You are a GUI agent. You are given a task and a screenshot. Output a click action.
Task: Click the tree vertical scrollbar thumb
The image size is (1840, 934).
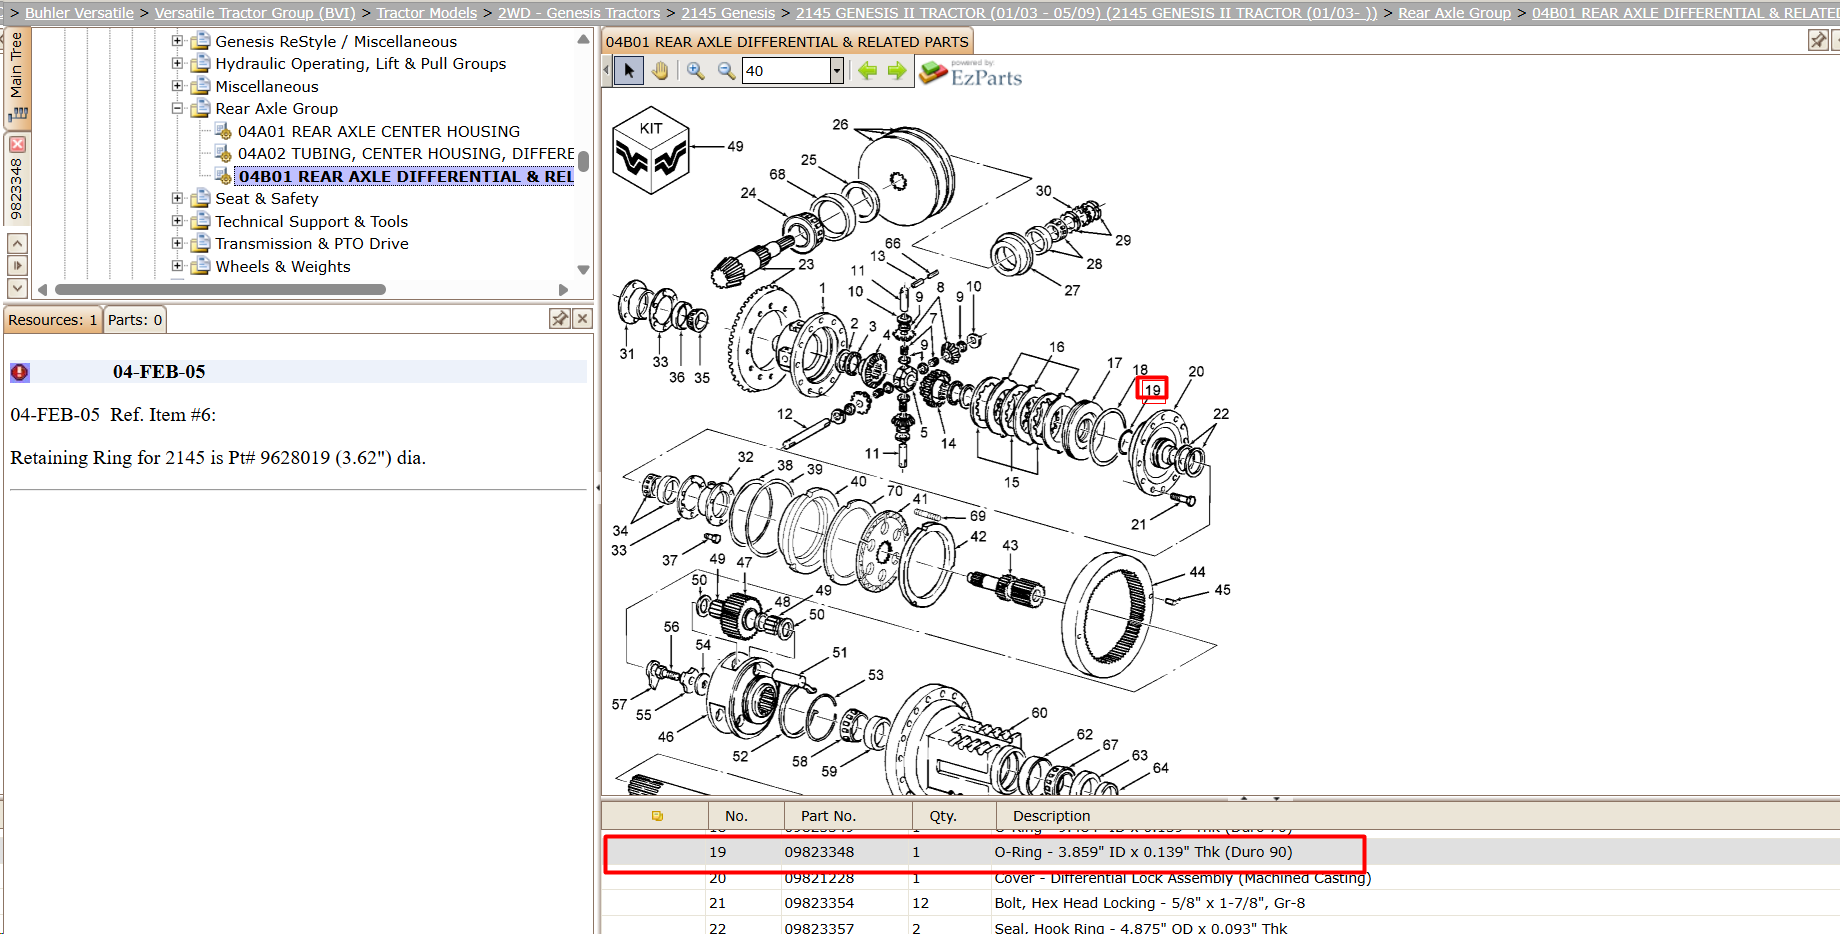[x=583, y=161]
